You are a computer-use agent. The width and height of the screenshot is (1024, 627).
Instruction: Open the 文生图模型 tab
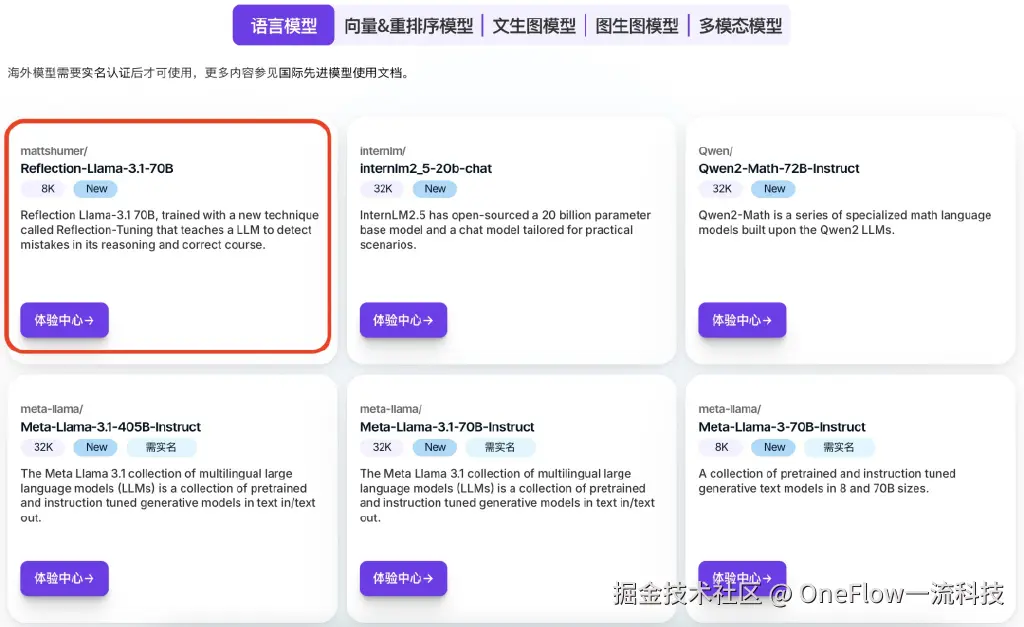click(x=534, y=26)
